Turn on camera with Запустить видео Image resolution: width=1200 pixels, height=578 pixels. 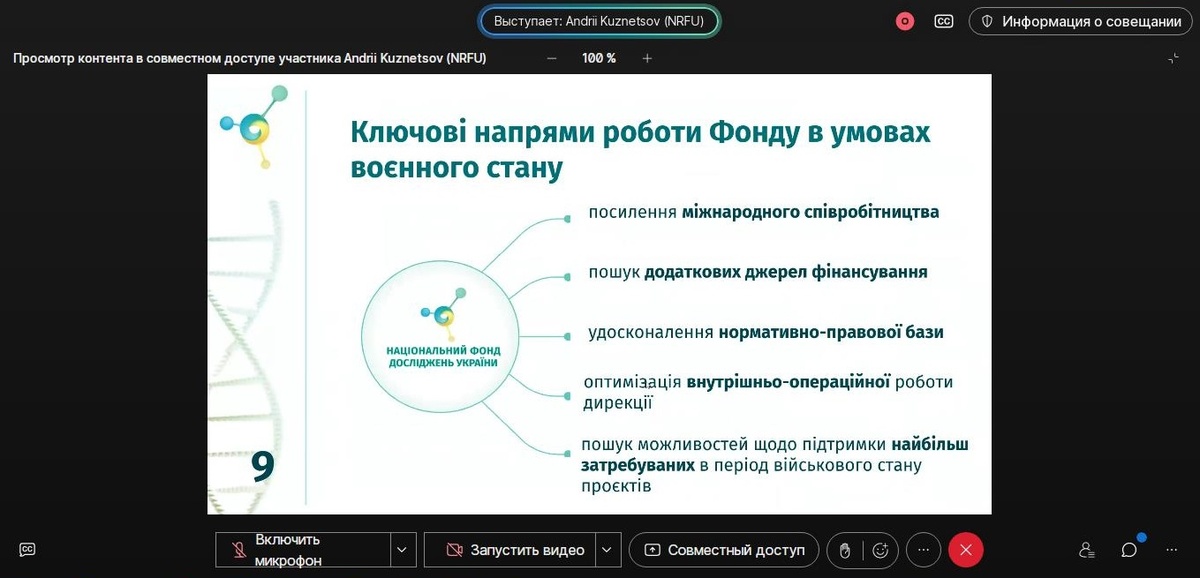click(x=510, y=550)
